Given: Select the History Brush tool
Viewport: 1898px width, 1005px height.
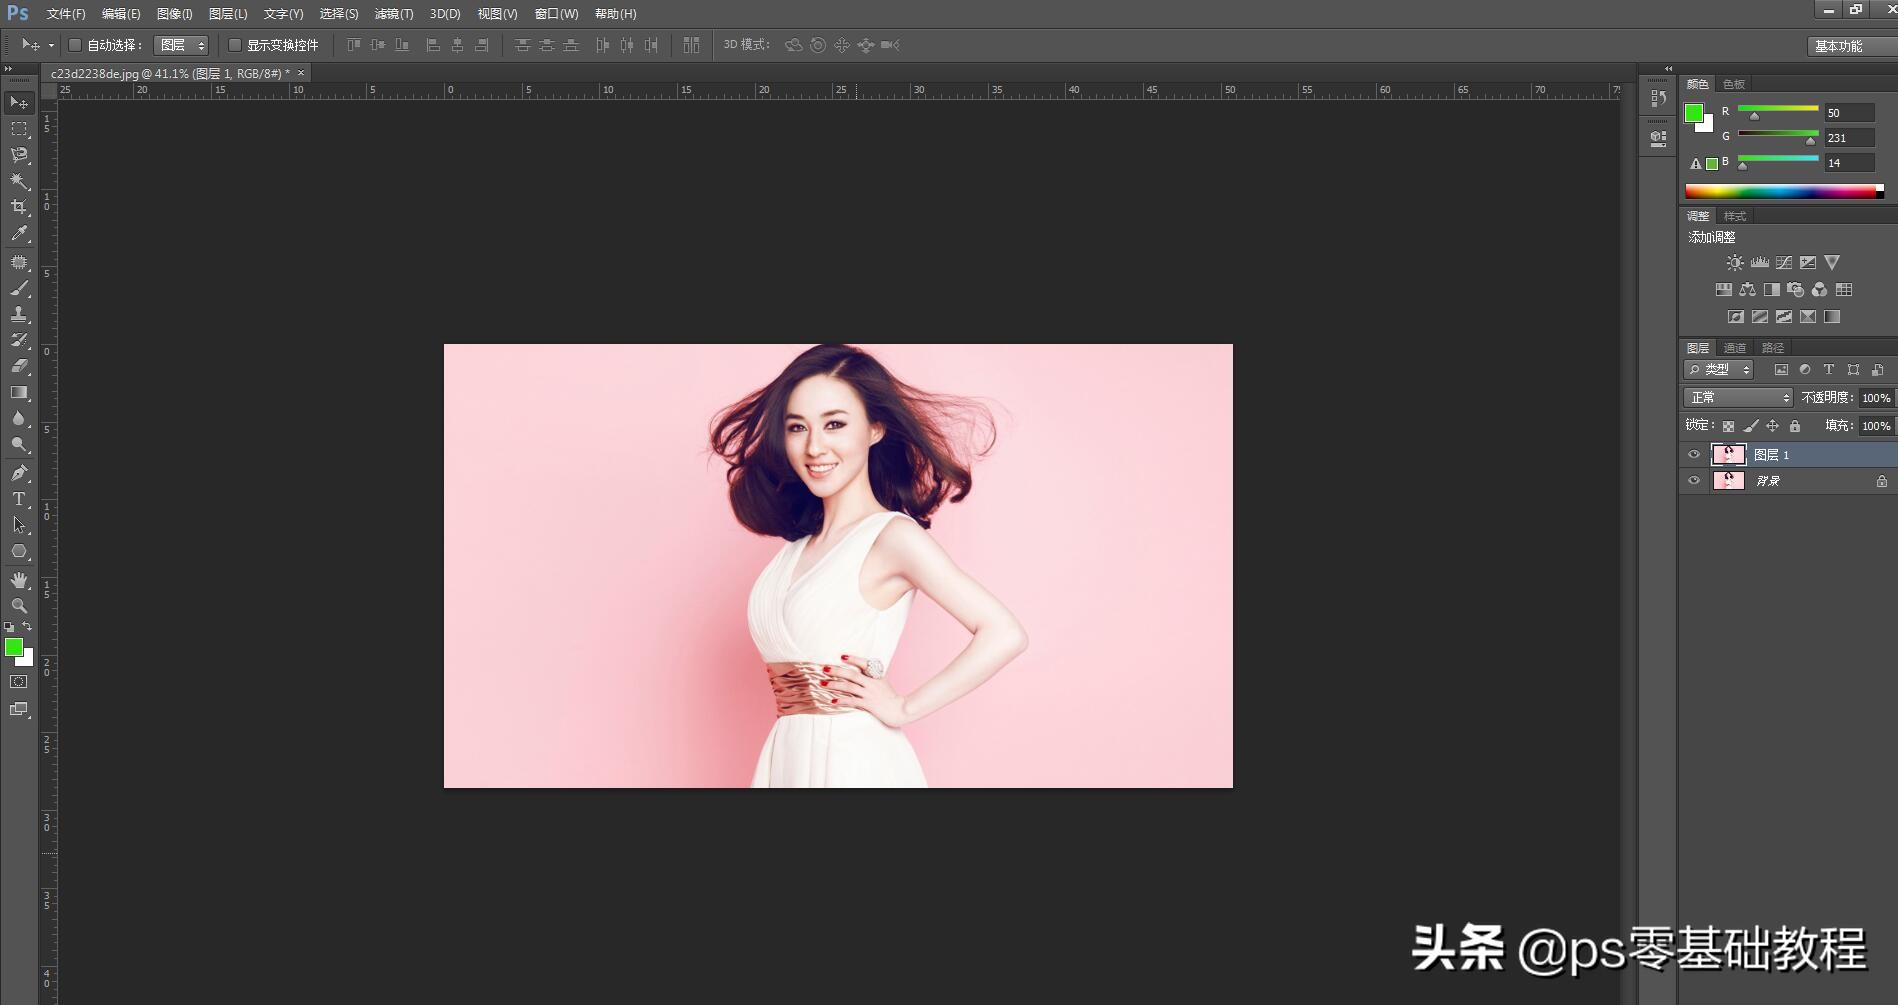Looking at the screenshot, I should [x=19, y=340].
